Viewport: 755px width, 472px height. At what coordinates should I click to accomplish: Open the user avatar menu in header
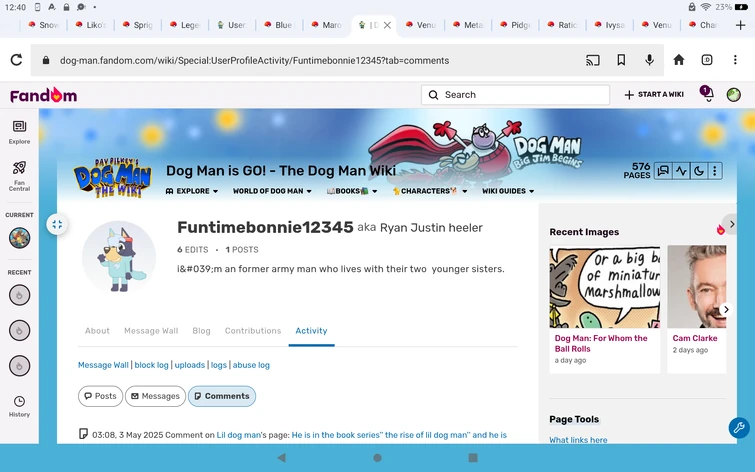tap(733, 95)
